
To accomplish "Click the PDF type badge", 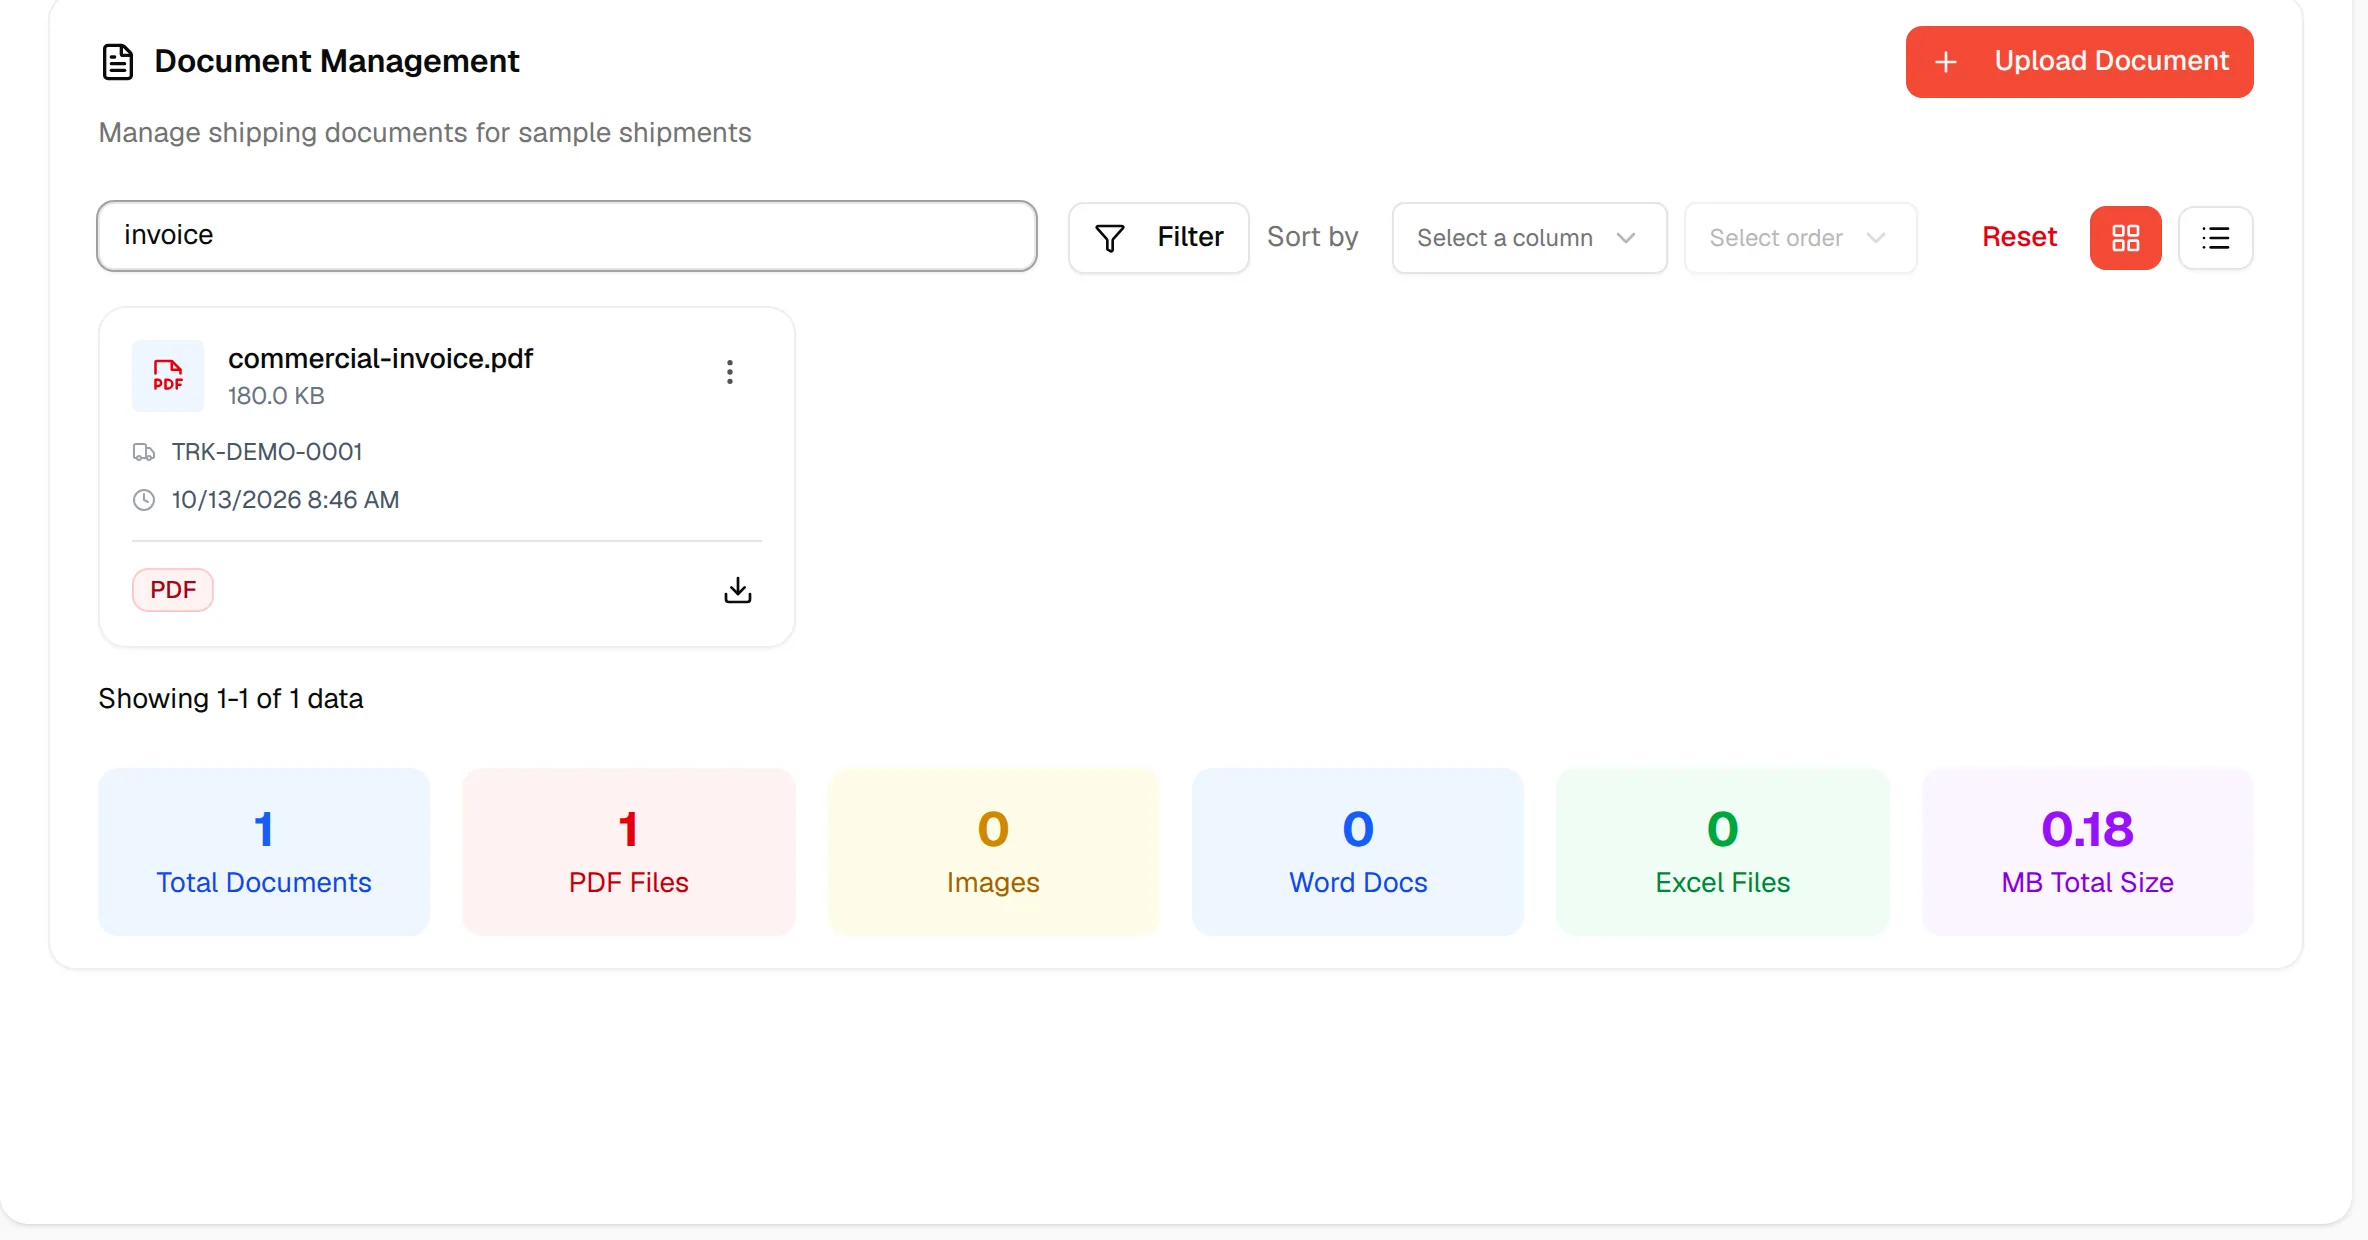I will (173, 590).
